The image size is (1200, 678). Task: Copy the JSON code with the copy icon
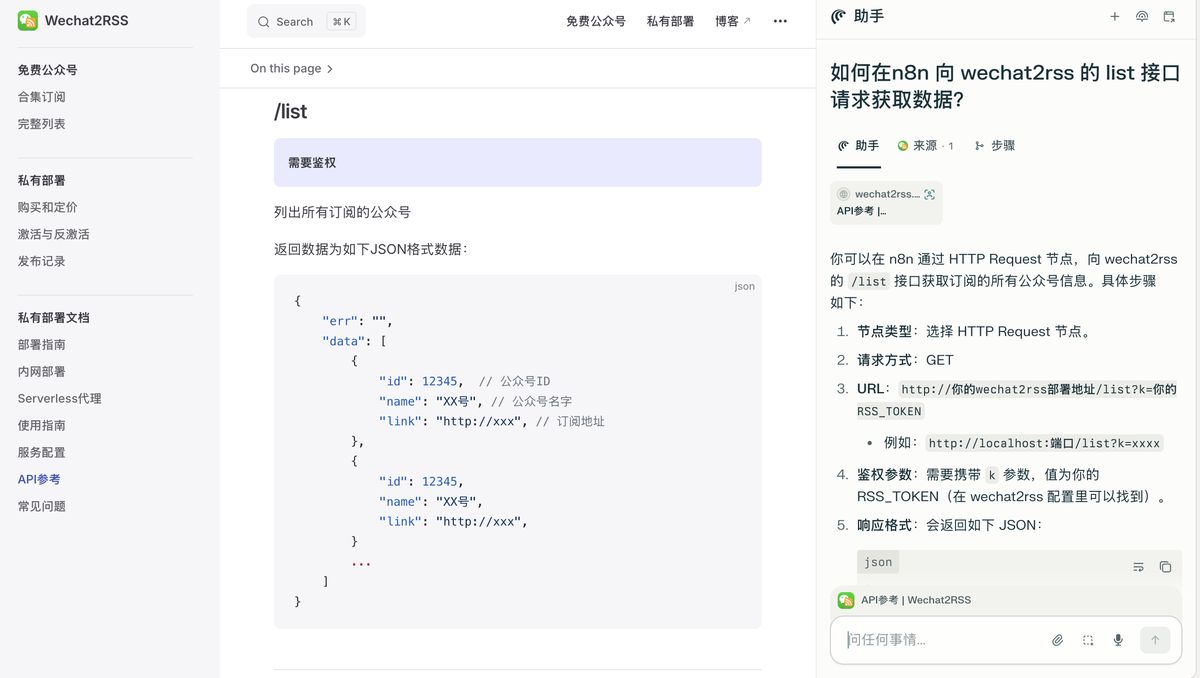click(x=1165, y=567)
